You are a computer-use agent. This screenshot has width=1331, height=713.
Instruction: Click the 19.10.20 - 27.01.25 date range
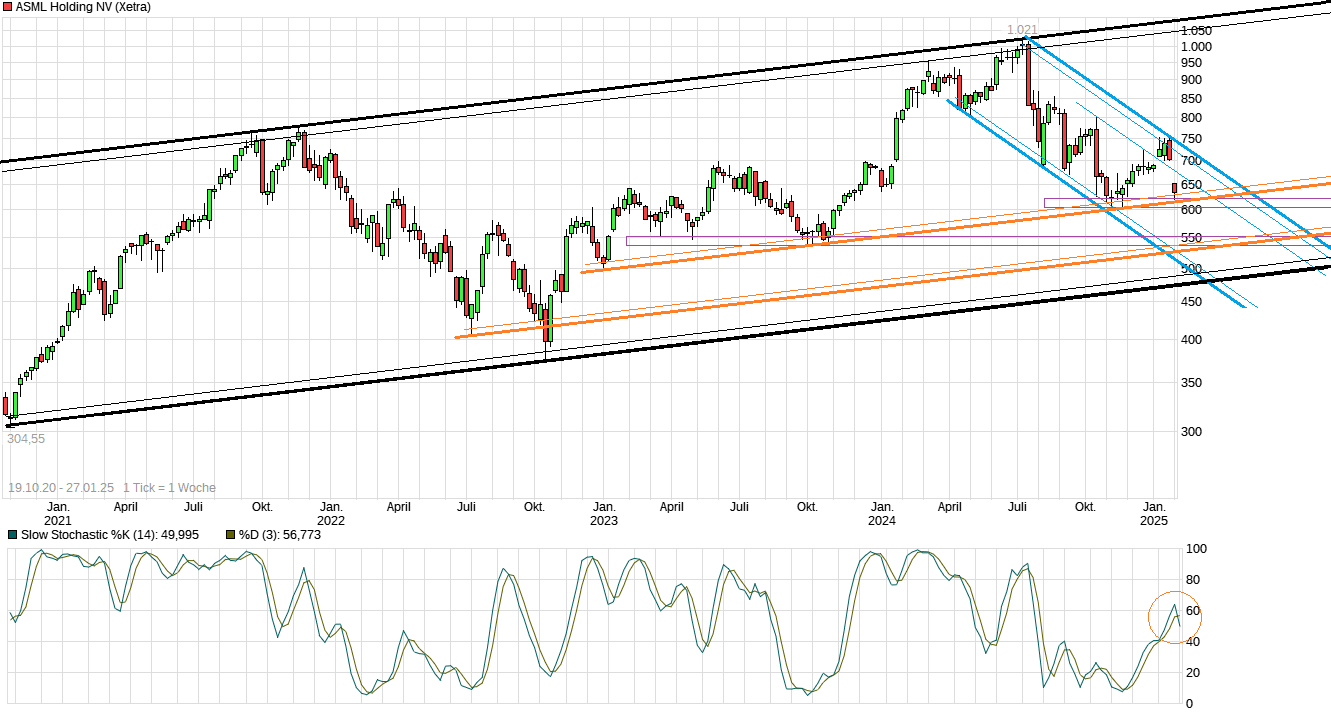(x=60, y=488)
